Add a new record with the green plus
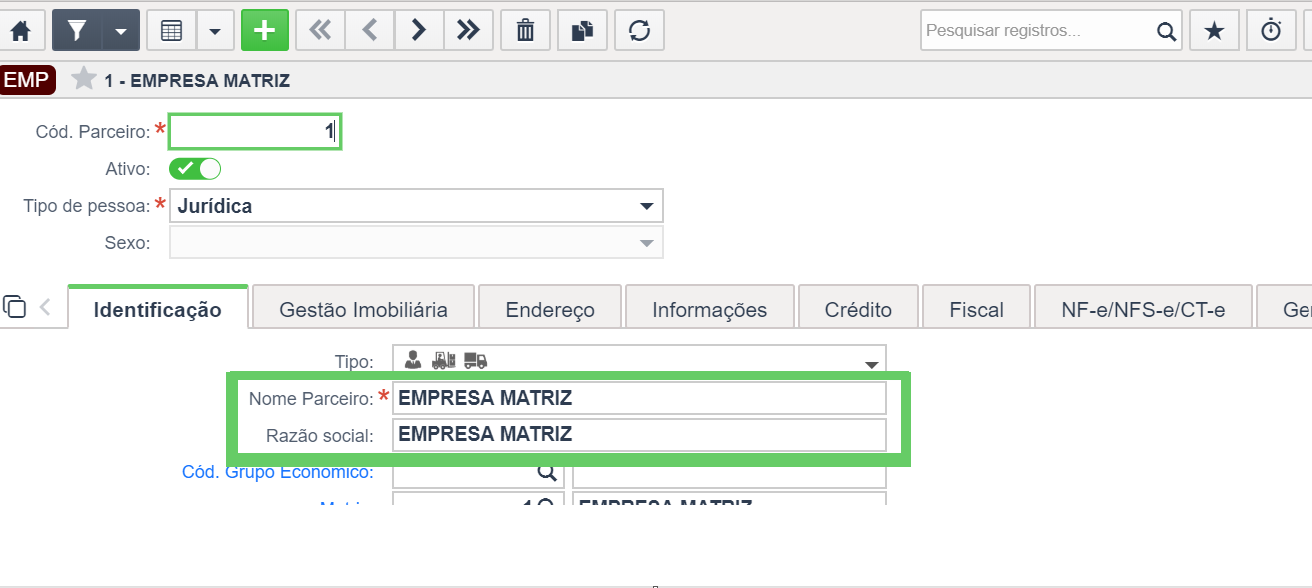Viewport: 1312px width, 588px height. tap(265, 31)
